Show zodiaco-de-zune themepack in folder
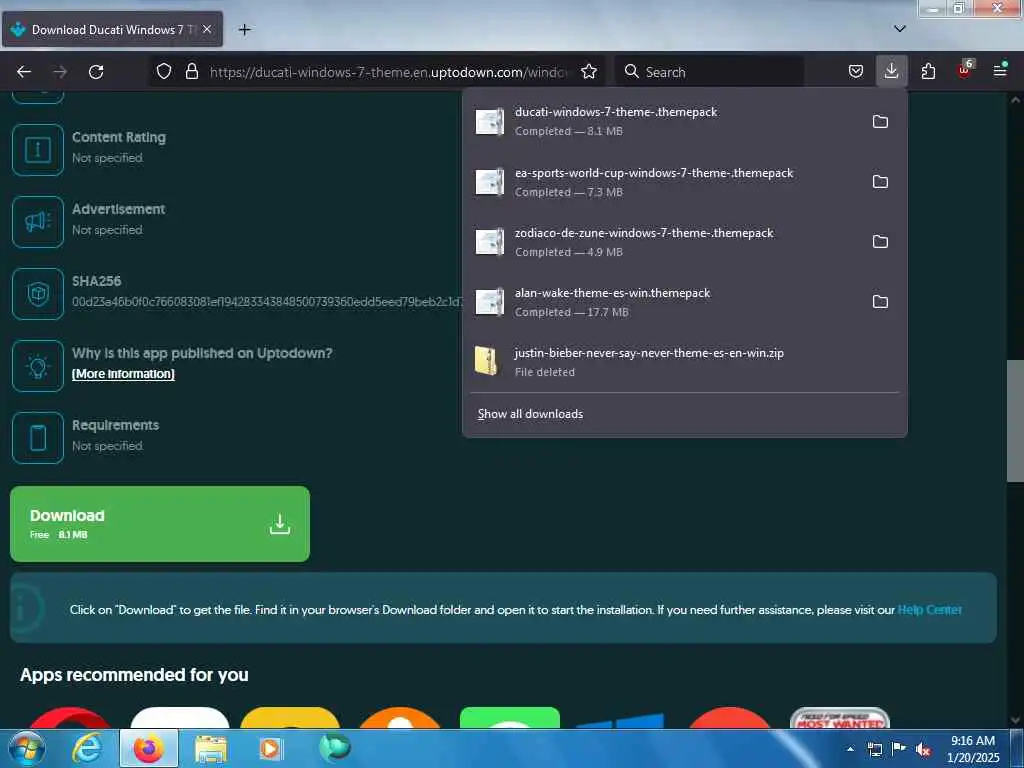This screenshot has height=768, width=1024. click(880, 242)
